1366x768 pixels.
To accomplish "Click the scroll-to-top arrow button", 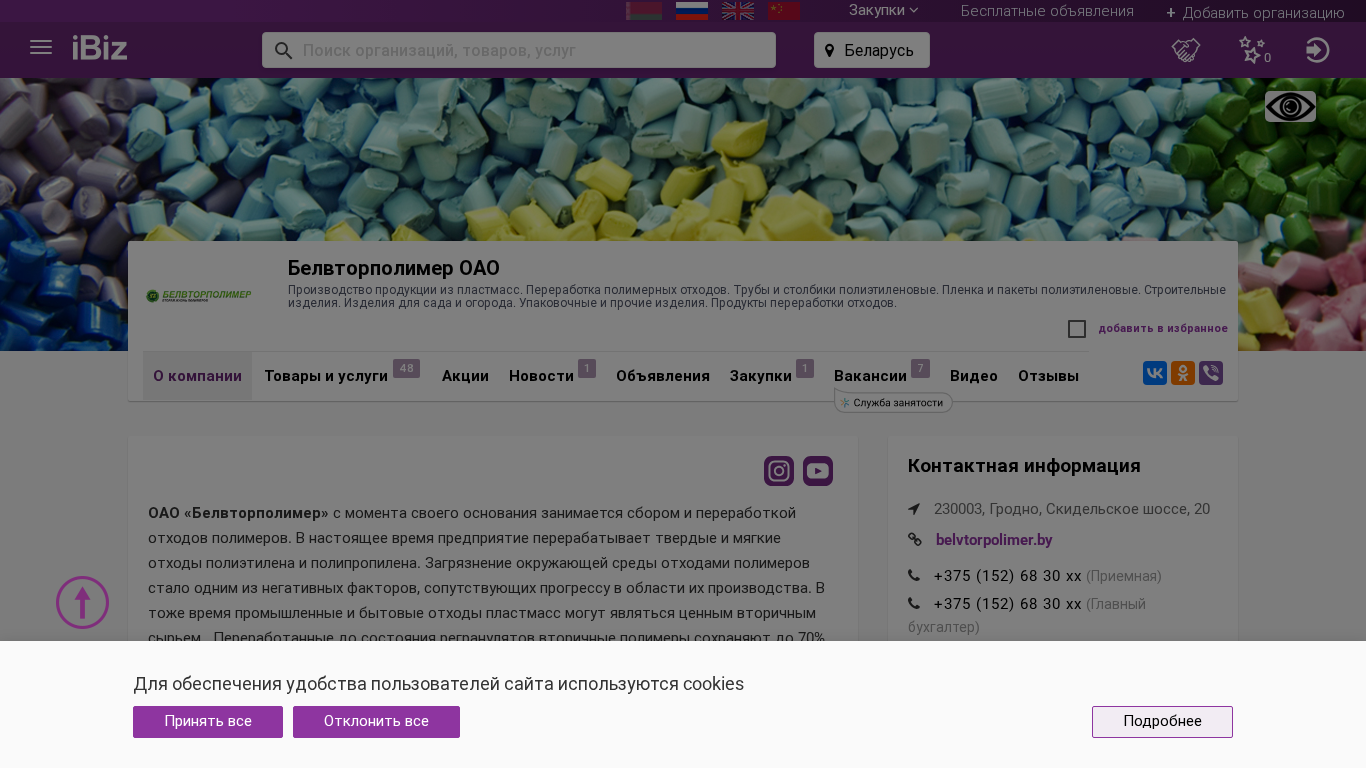I will 82,602.
